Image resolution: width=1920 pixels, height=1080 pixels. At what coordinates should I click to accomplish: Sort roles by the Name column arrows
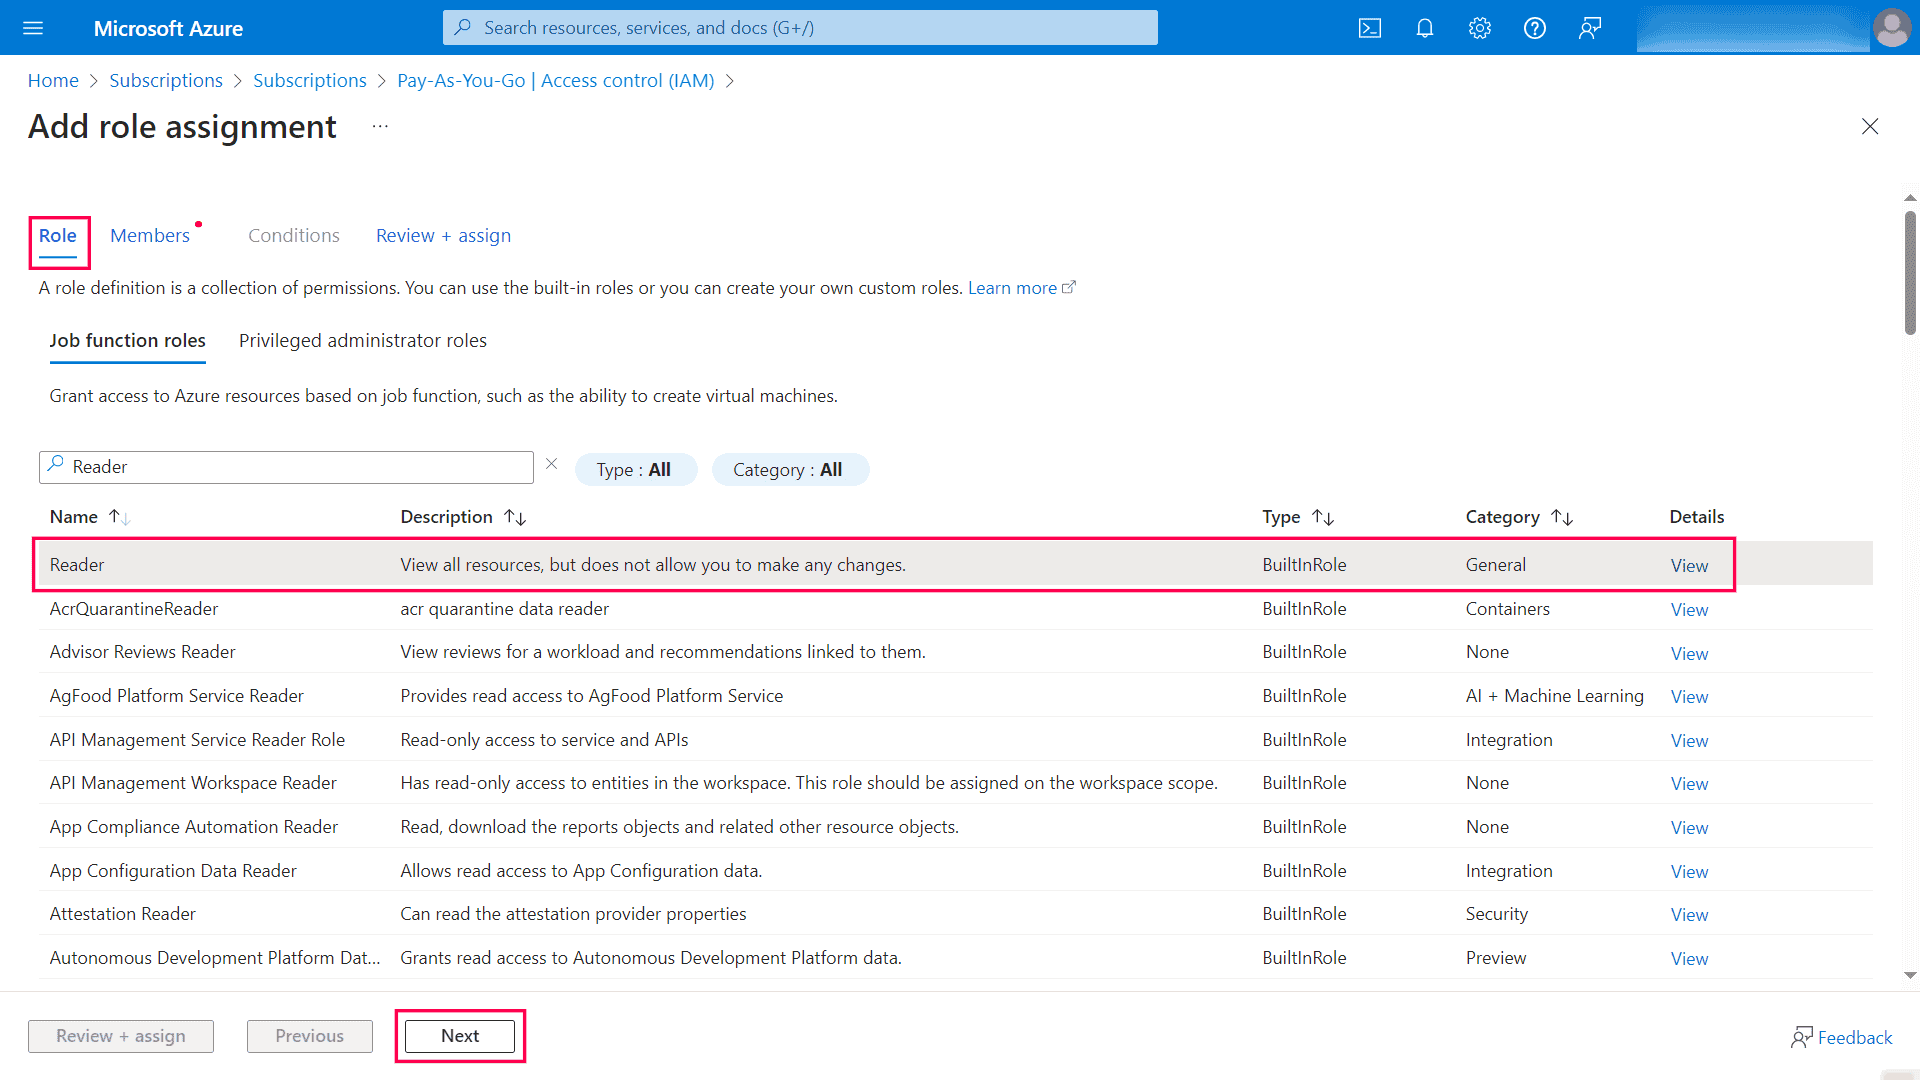pyautogui.click(x=119, y=516)
